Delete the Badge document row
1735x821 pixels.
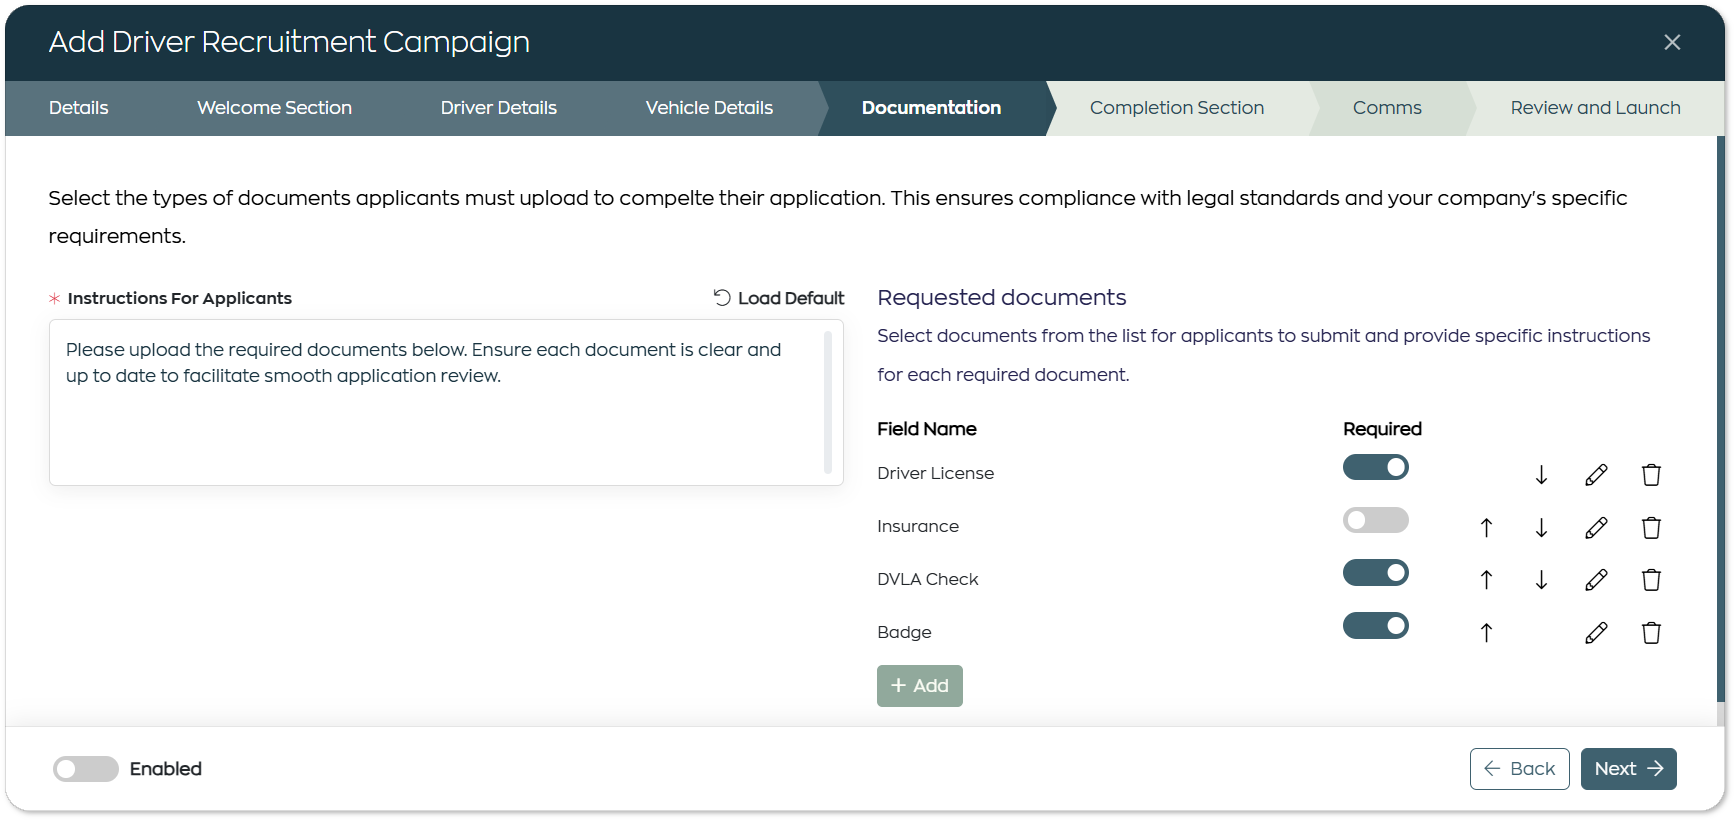pos(1651,633)
